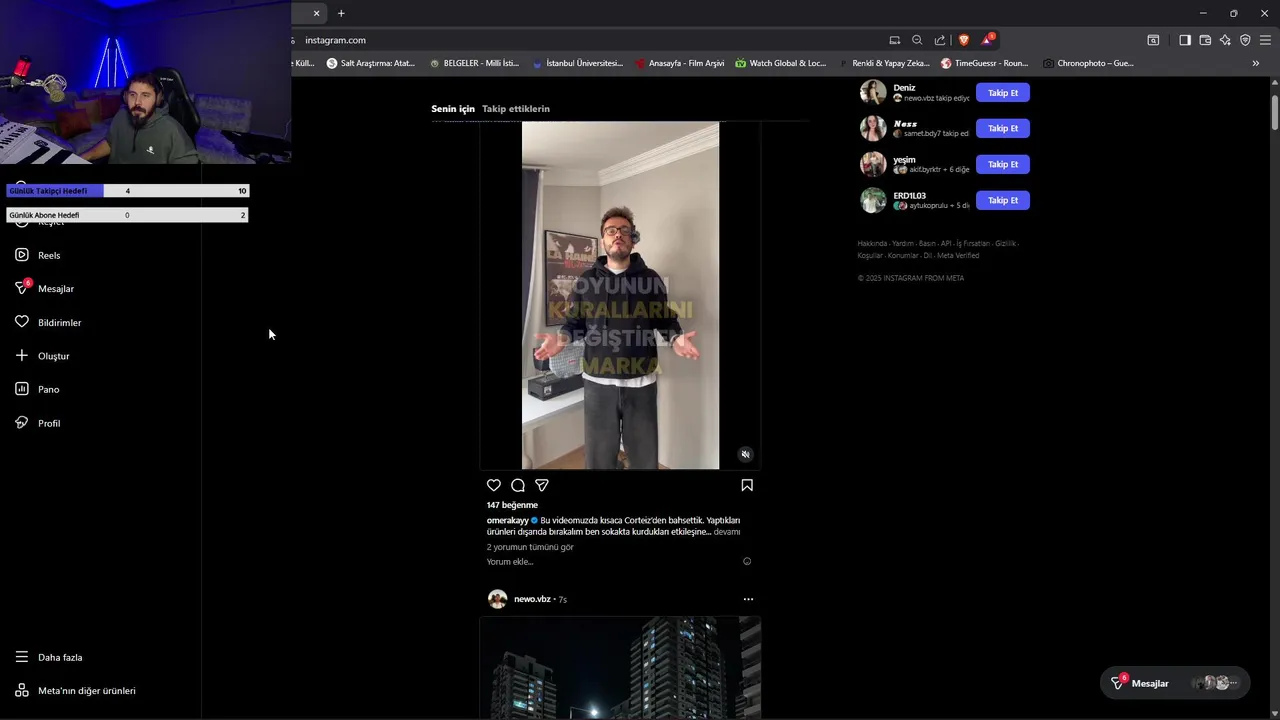Open the Gizlilik footer link
This screenshot has height=720, width=1280.
coord(1005,243)
